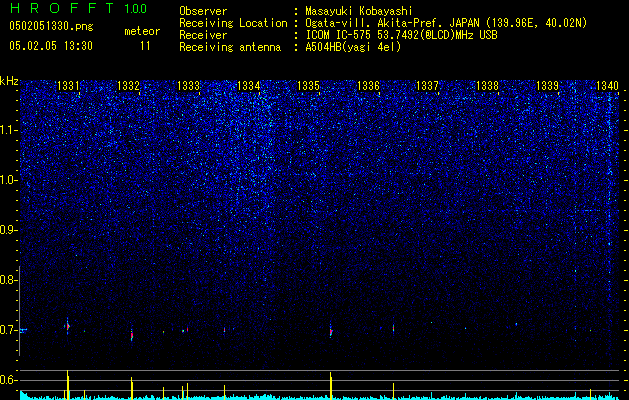The height and width of the screenshot is (400, 629).
Task: Click the A504HB(yagi 4el) antenna text
Action: [353, 47]
